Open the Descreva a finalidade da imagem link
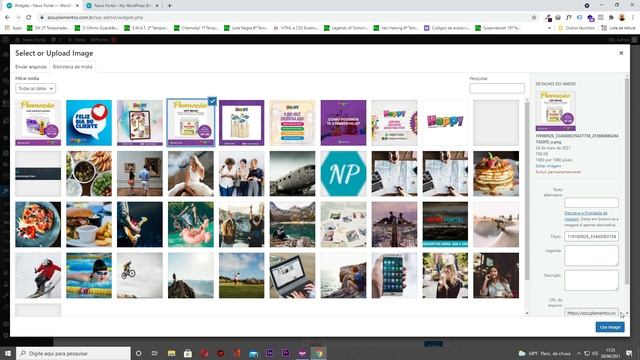640x360 pixels. [x=586, y=216]
